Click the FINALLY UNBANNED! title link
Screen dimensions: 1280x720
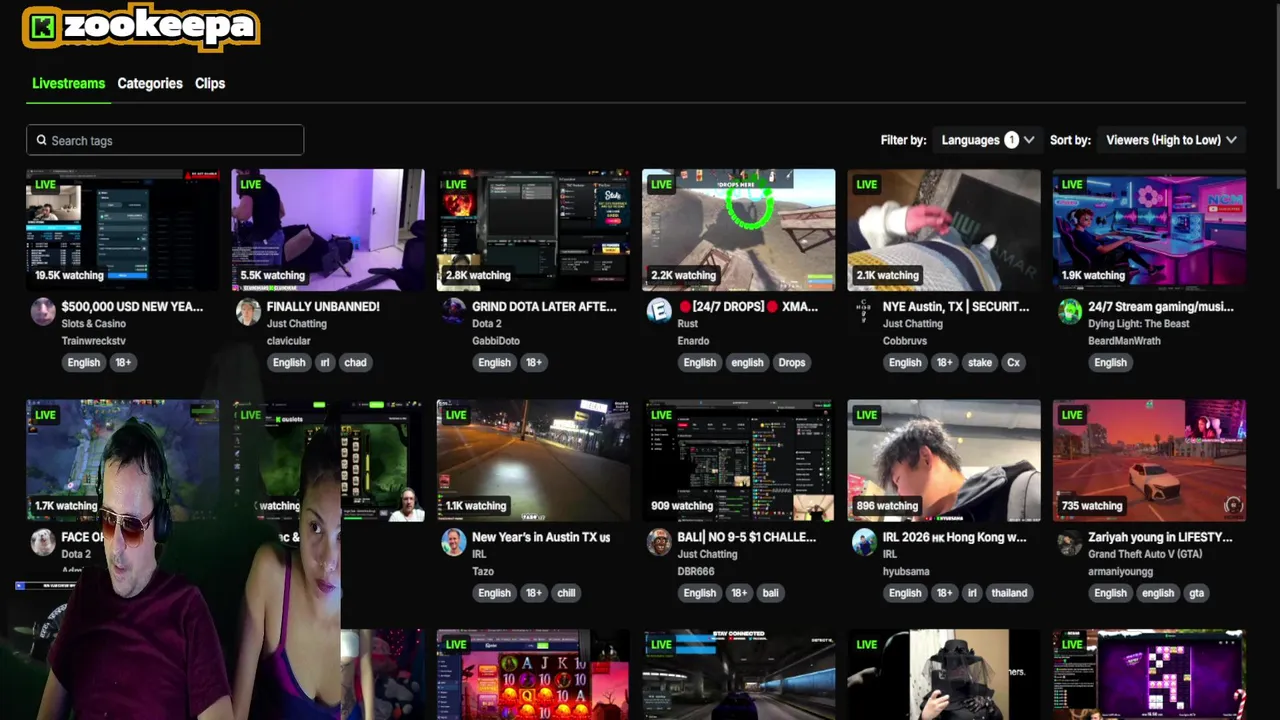323,307
